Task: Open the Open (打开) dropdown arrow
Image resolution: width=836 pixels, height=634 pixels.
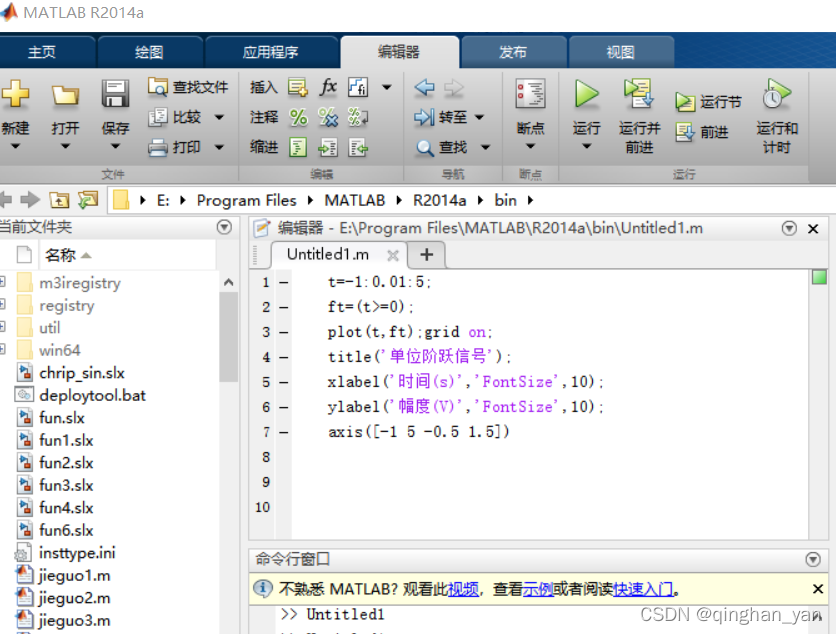Action: click(65, 146)
